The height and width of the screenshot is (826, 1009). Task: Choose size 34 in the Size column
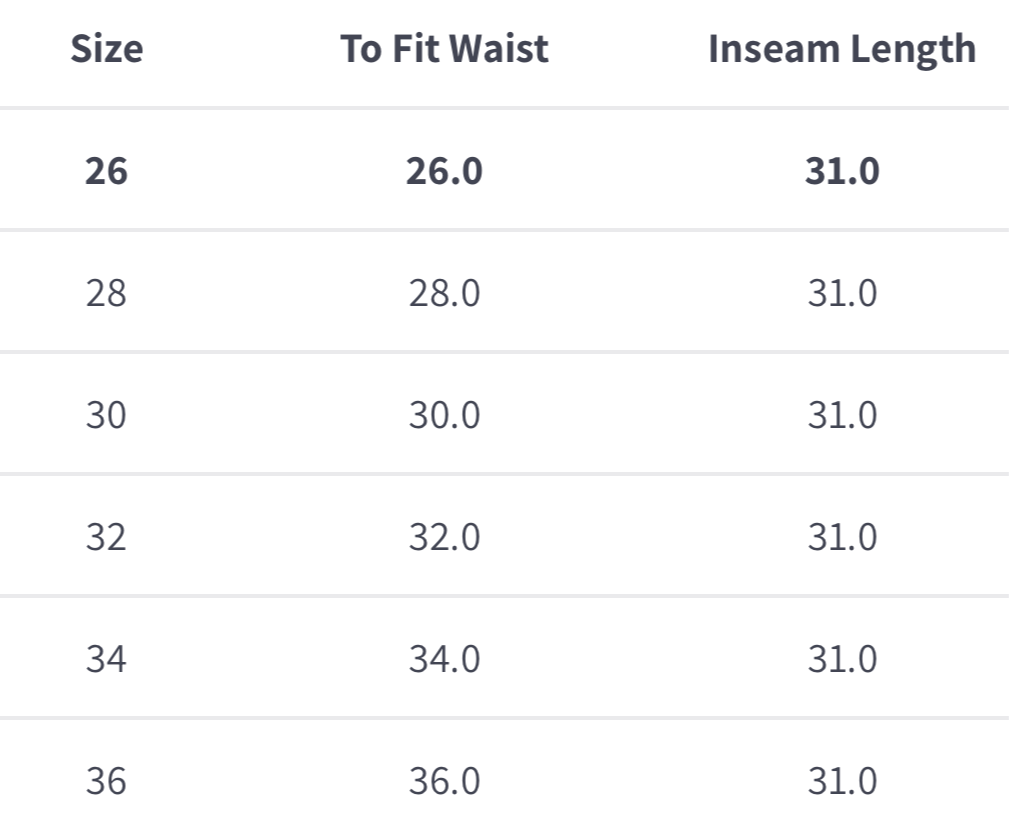[x=106, y=660]
